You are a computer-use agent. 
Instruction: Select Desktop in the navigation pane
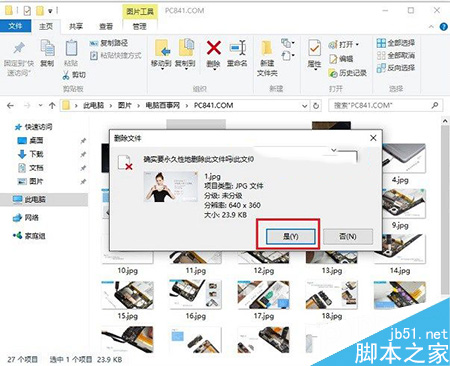31,140
